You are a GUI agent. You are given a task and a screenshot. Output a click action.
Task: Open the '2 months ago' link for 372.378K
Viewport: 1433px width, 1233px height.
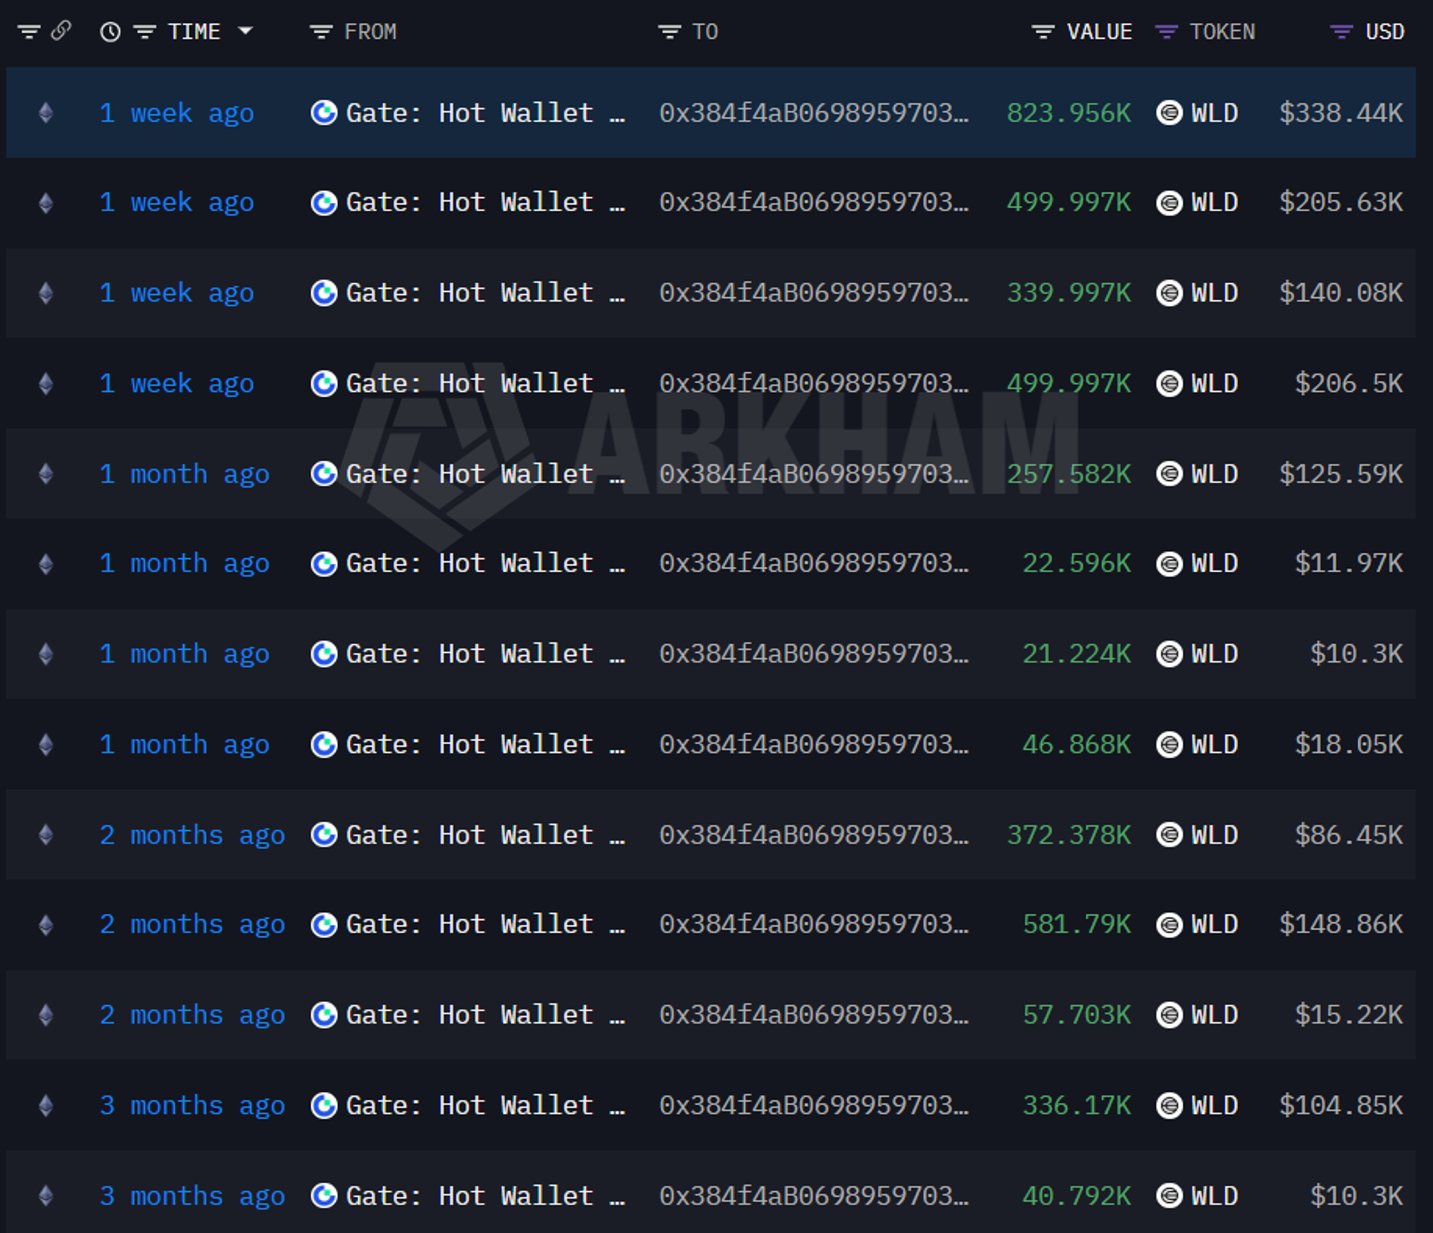pos(192,835)
